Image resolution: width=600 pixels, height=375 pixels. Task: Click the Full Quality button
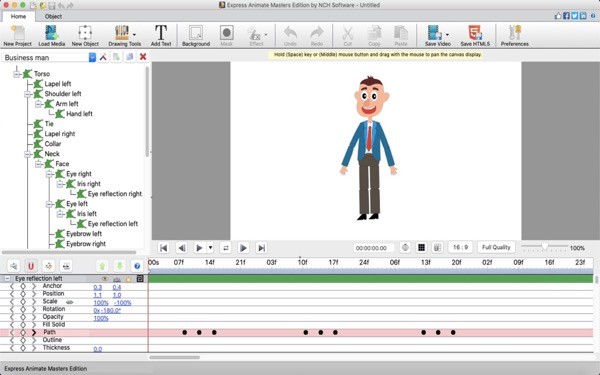pyautogui.click(x=496, y=247)
